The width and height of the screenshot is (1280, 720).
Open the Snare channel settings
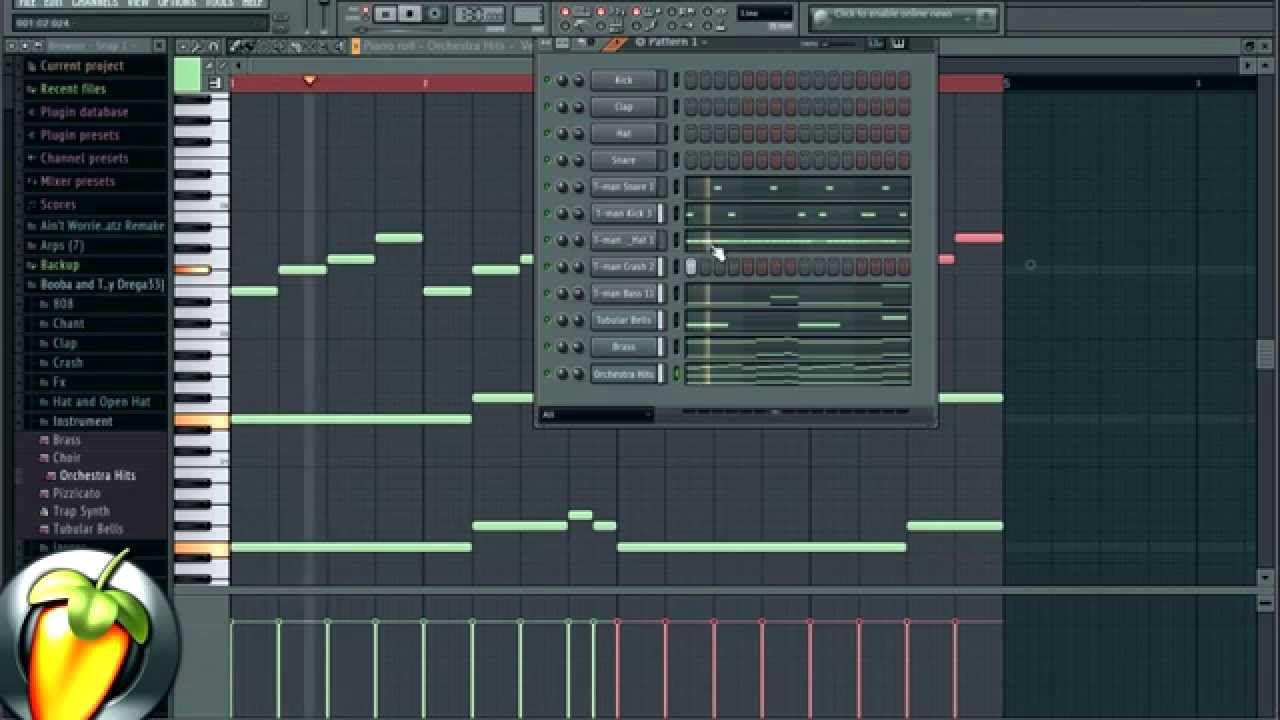tap(626, 160)
